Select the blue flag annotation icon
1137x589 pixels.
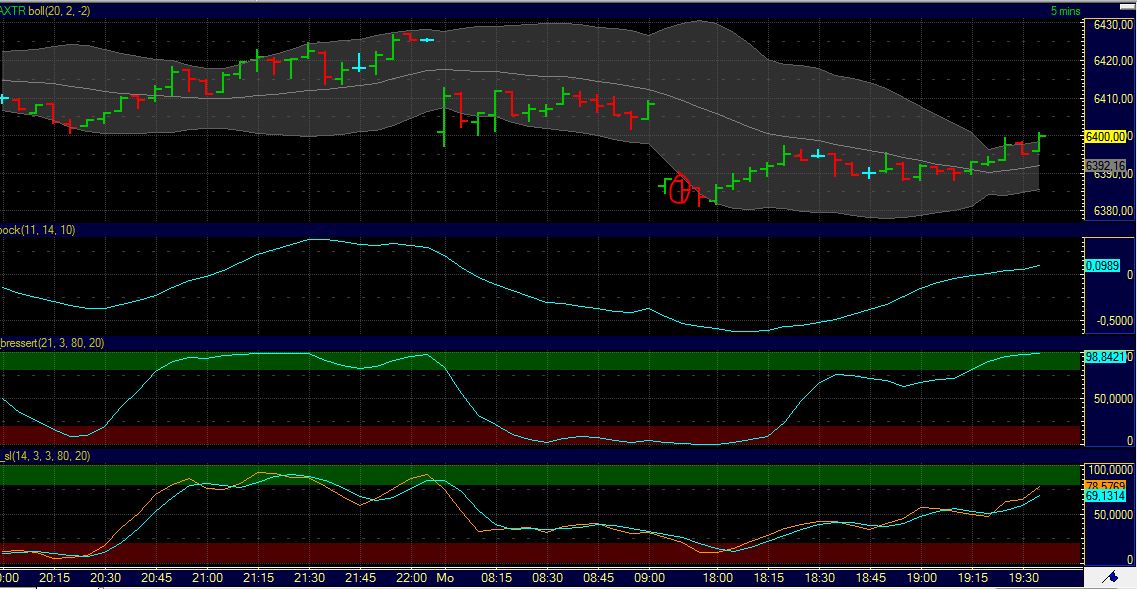click(x=1110, y=577)
